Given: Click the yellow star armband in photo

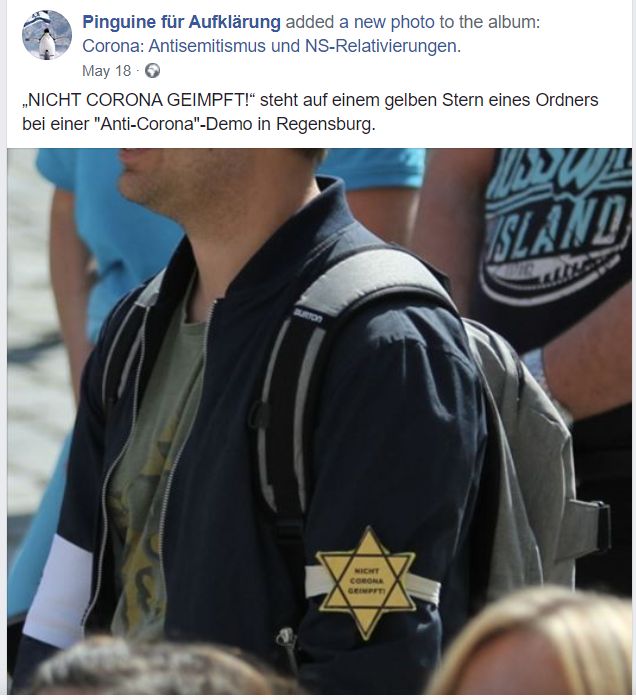Looking at the screenshot, I should 367,583.
